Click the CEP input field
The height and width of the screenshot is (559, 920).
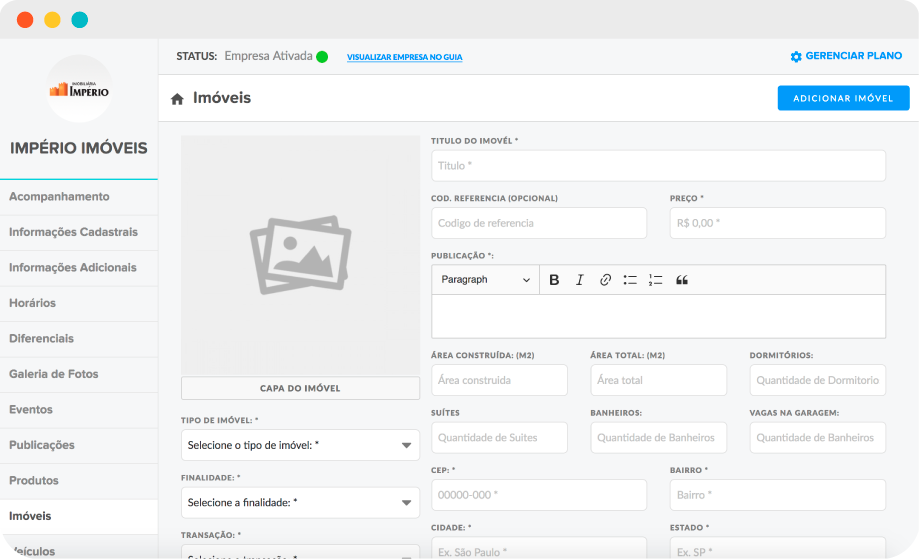(539, 495)
